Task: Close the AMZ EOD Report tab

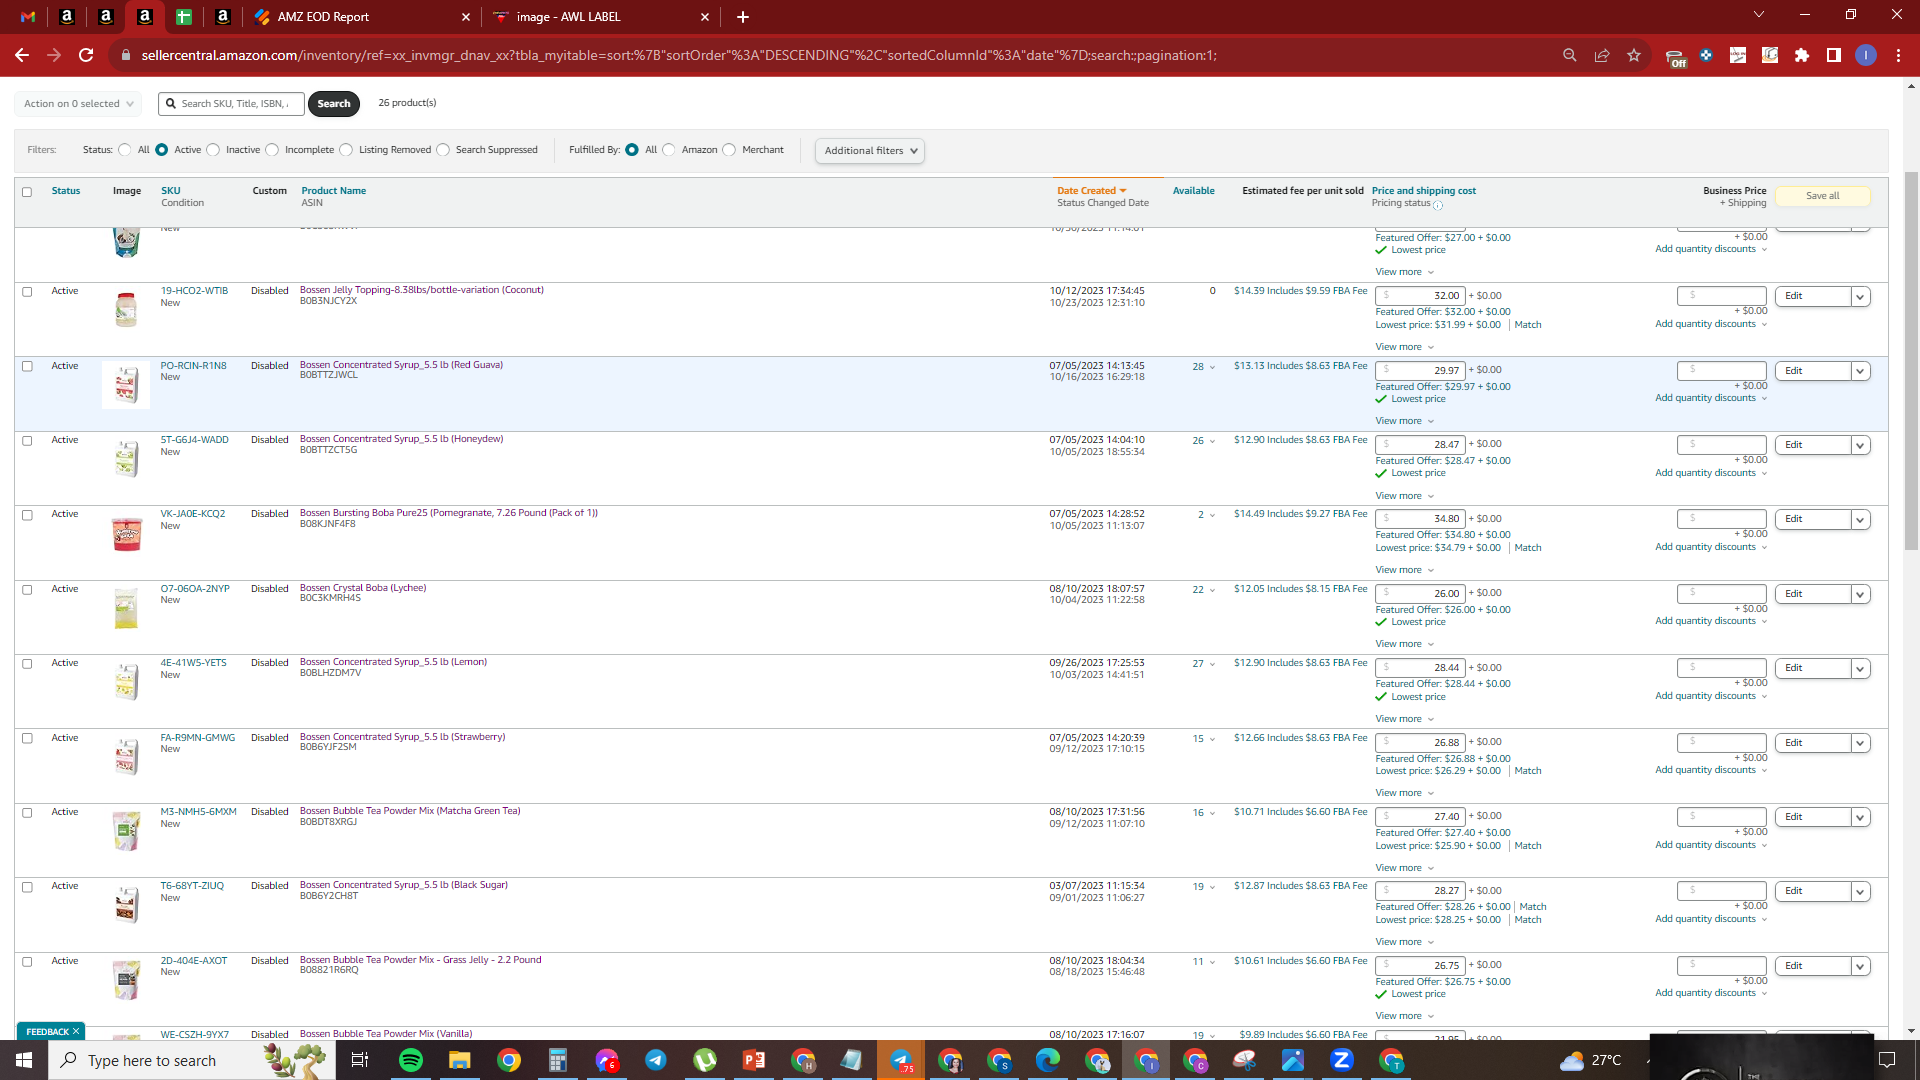Action: click(x=465, y=17)
